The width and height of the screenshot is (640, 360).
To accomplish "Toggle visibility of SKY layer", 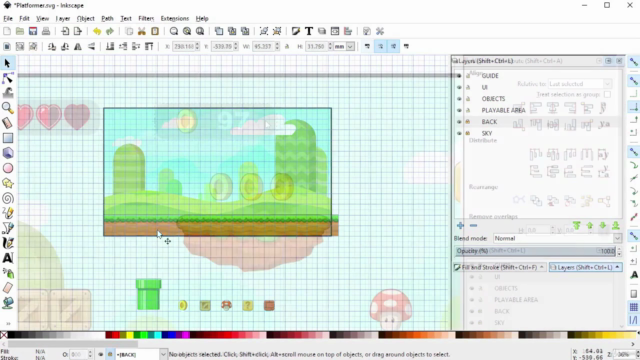I will pyautogui.click(x=459, y=133).
